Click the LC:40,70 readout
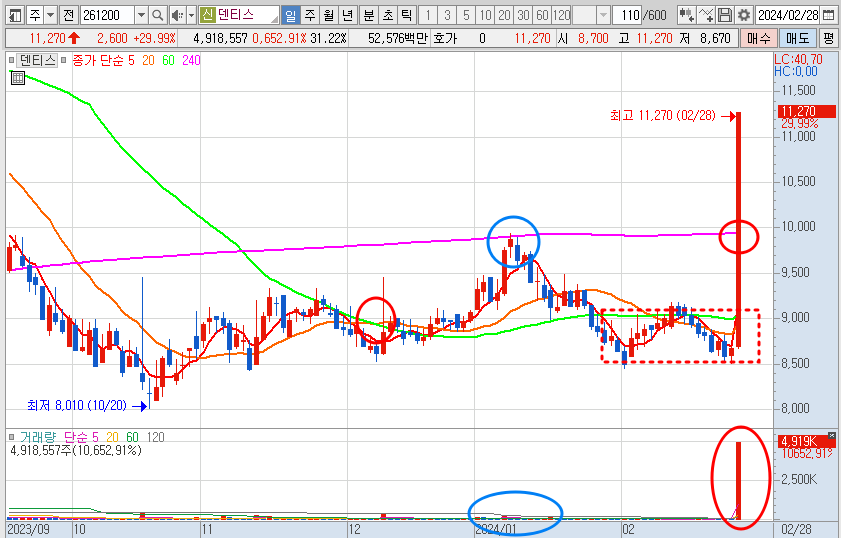Viewport: 841px width, 538px height. 798,60
